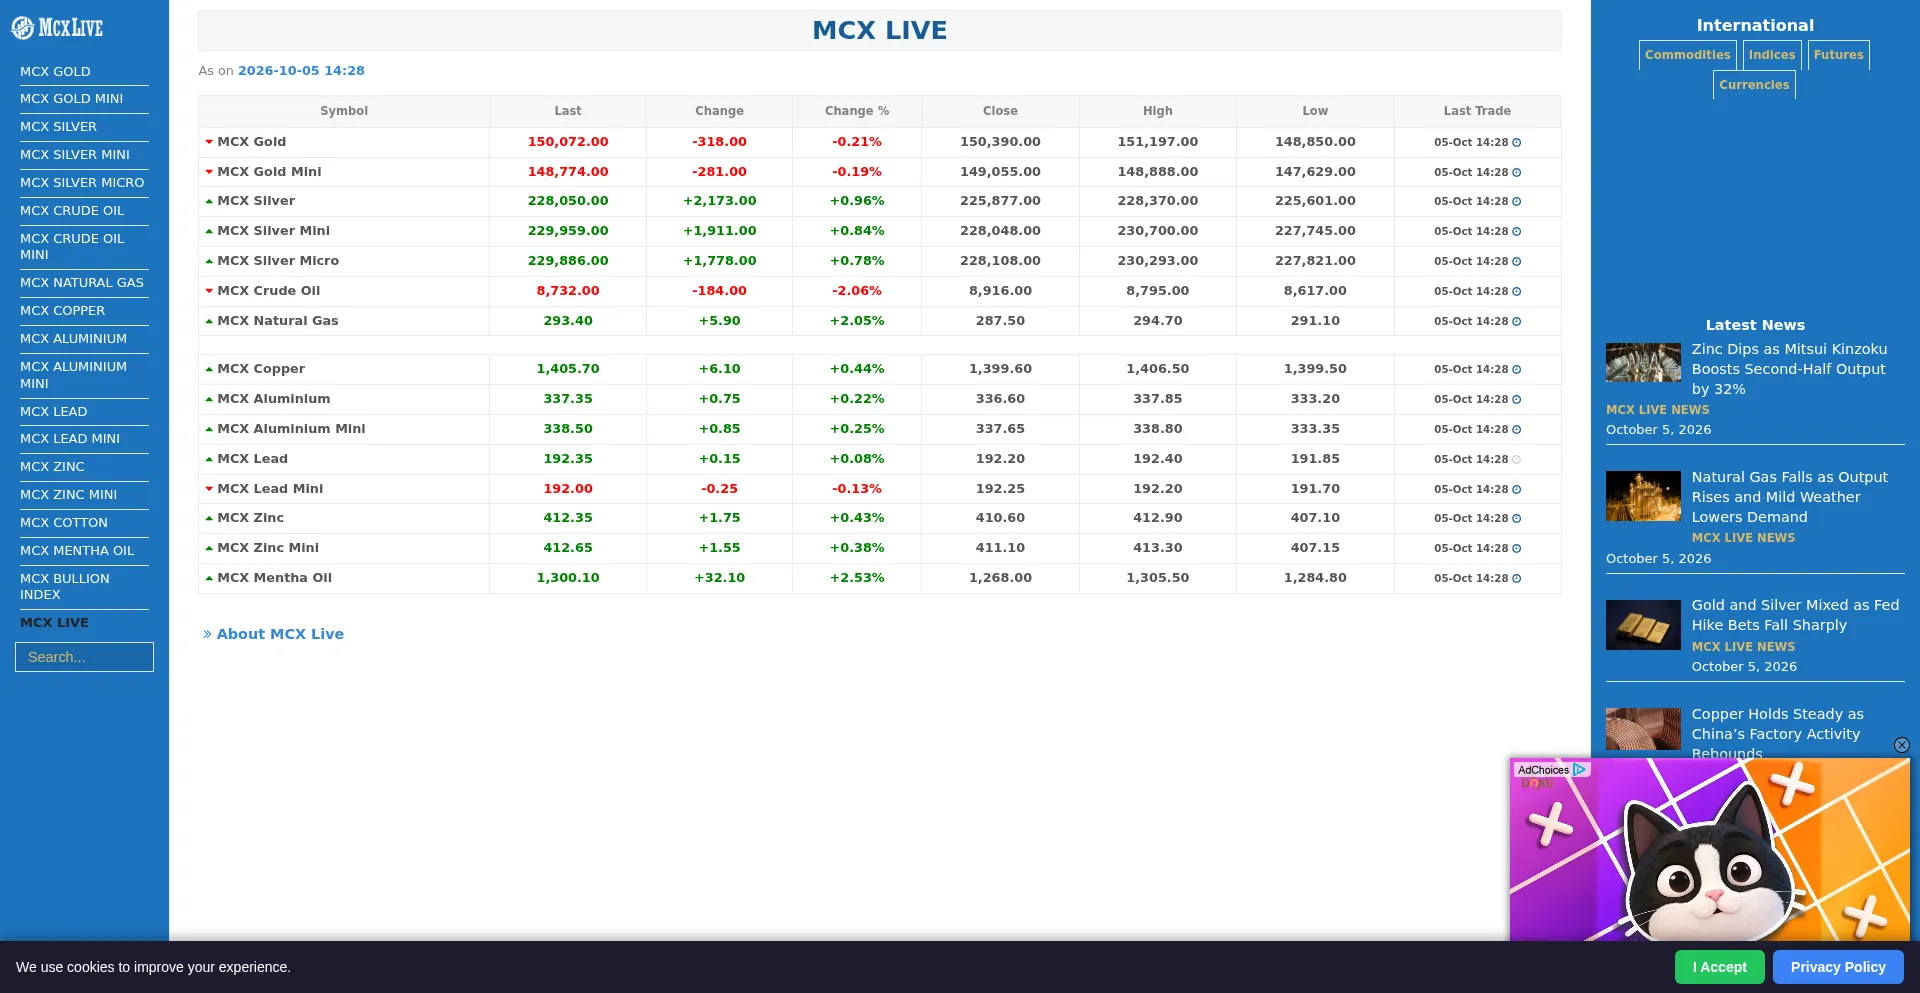The width and height of the screenshot is (1920, 993).
Task: Open the Natural Gas Falls news article
Action: click(1789, 497)
